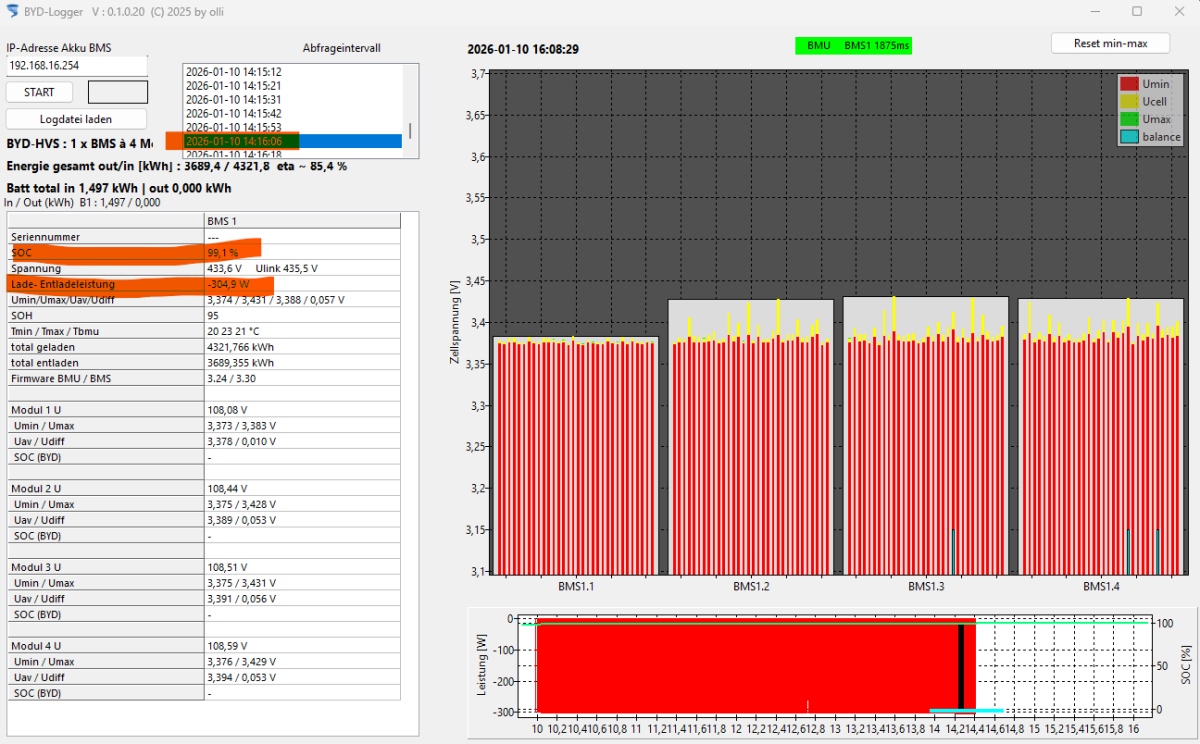
Task: Click the BMS 1 column header
Action: [221, 220]
